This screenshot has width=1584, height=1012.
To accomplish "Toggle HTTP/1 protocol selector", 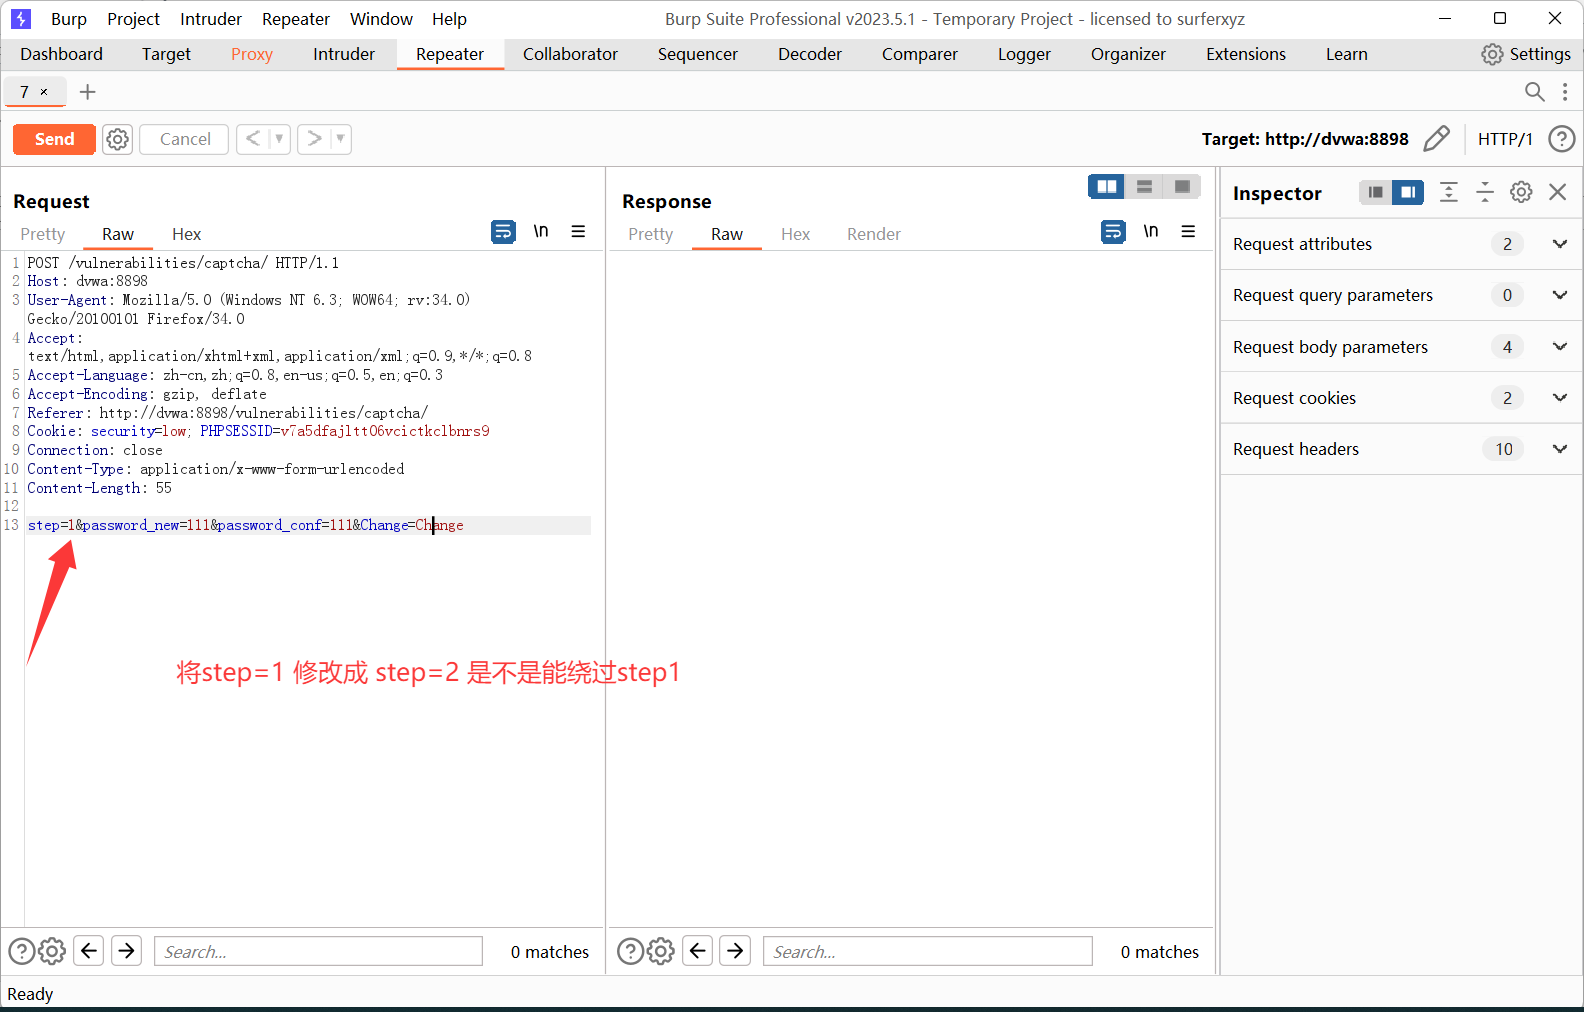I will point(1505,139).
